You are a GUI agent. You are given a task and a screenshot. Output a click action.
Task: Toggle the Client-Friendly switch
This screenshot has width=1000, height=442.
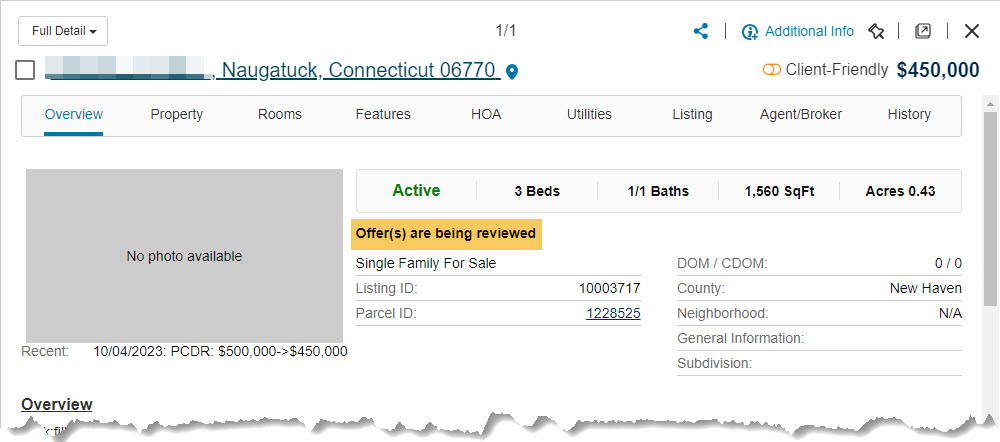pyautogui.click(x=771, y=70)
